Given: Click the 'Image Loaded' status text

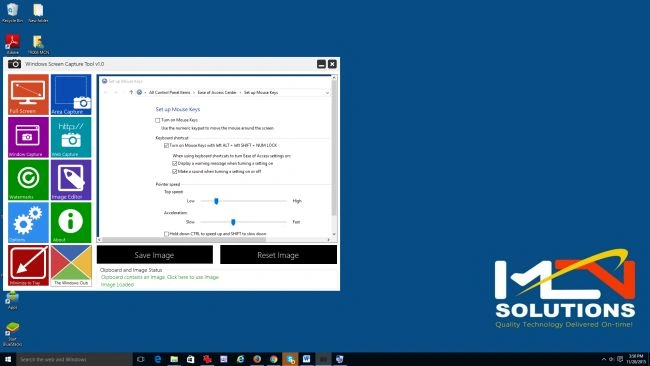Looking at the screenshot, I should point(117,285).
